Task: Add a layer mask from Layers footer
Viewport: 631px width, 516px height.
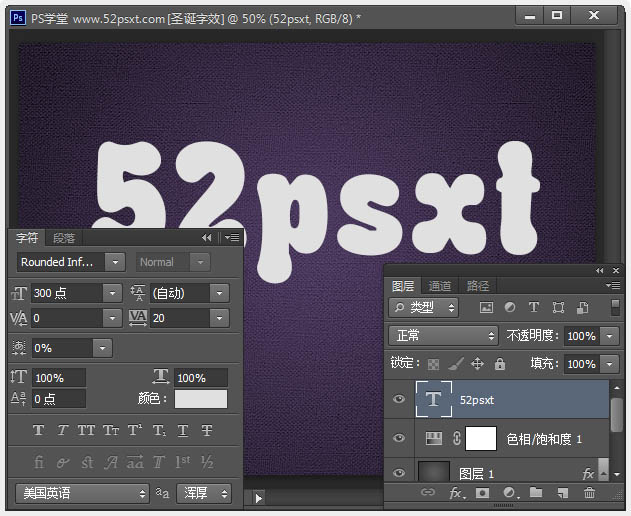Action: click(x=482, y=493)
